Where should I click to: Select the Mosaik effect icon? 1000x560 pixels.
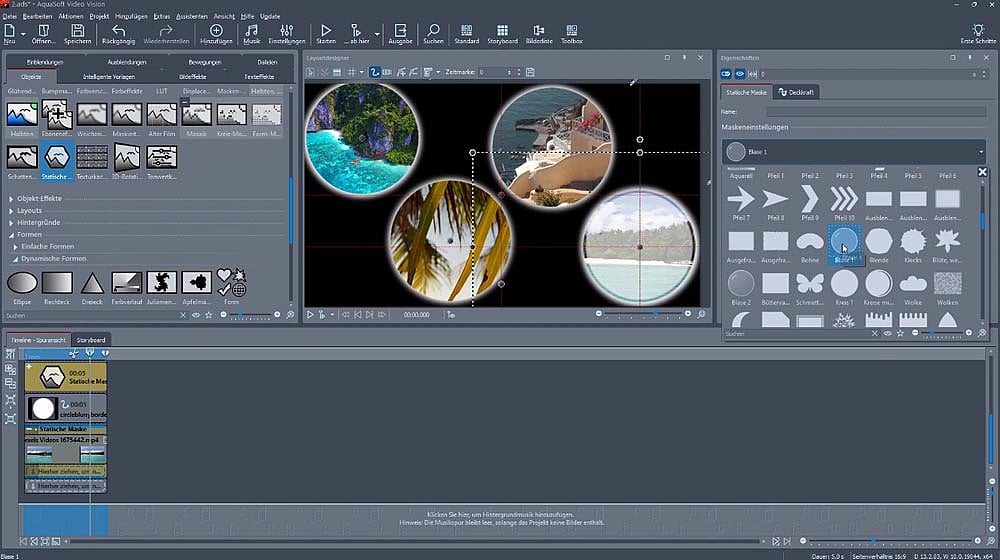196,115
